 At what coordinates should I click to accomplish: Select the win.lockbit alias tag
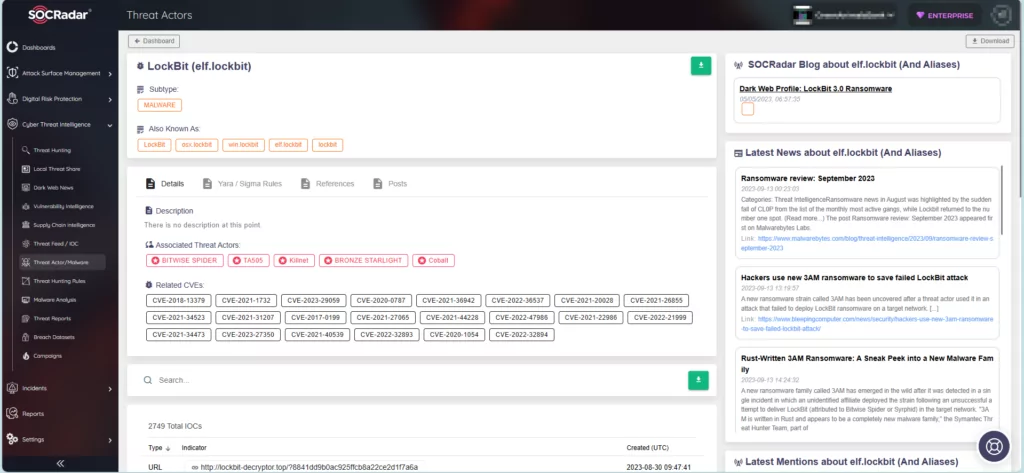(x=243, y=145)
